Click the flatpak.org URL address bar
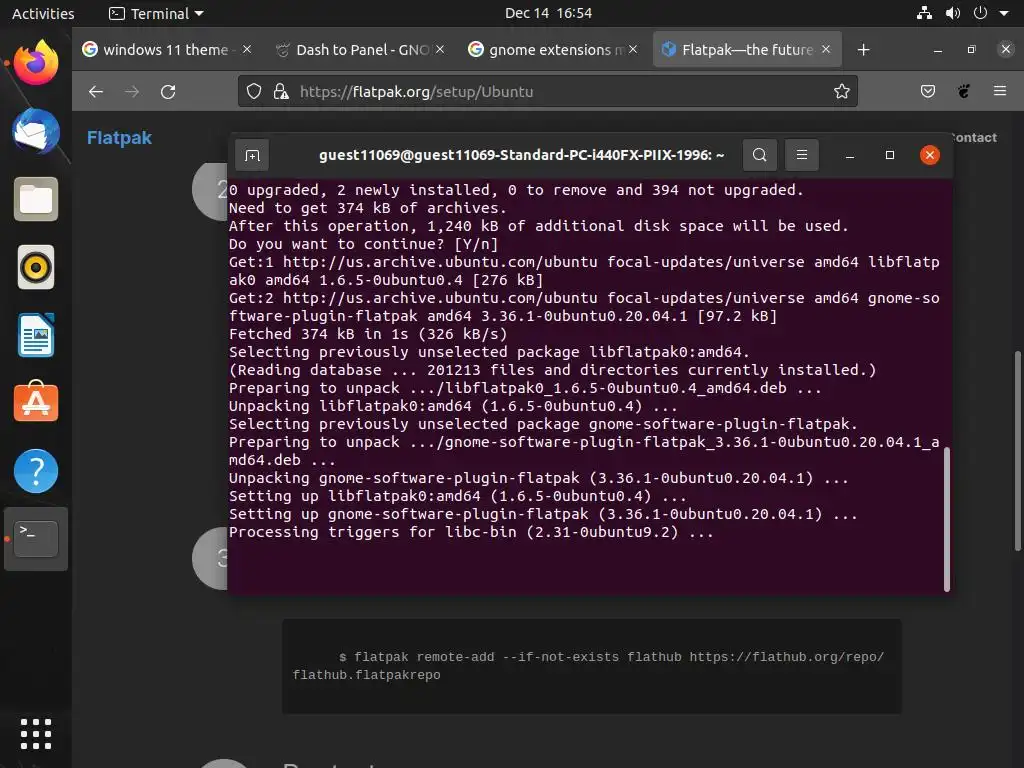The image size is (1024, 768). 547,91
